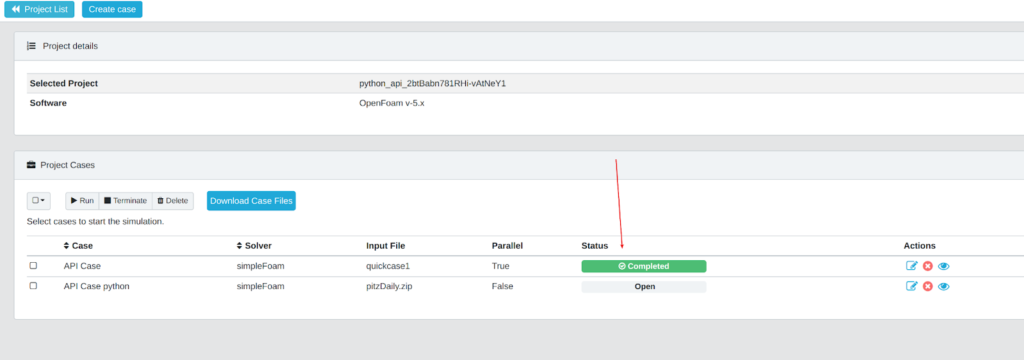Tick the checkbox for API Case python
This screenshot has height=360, width=1024.
click(x=33, y=286)
